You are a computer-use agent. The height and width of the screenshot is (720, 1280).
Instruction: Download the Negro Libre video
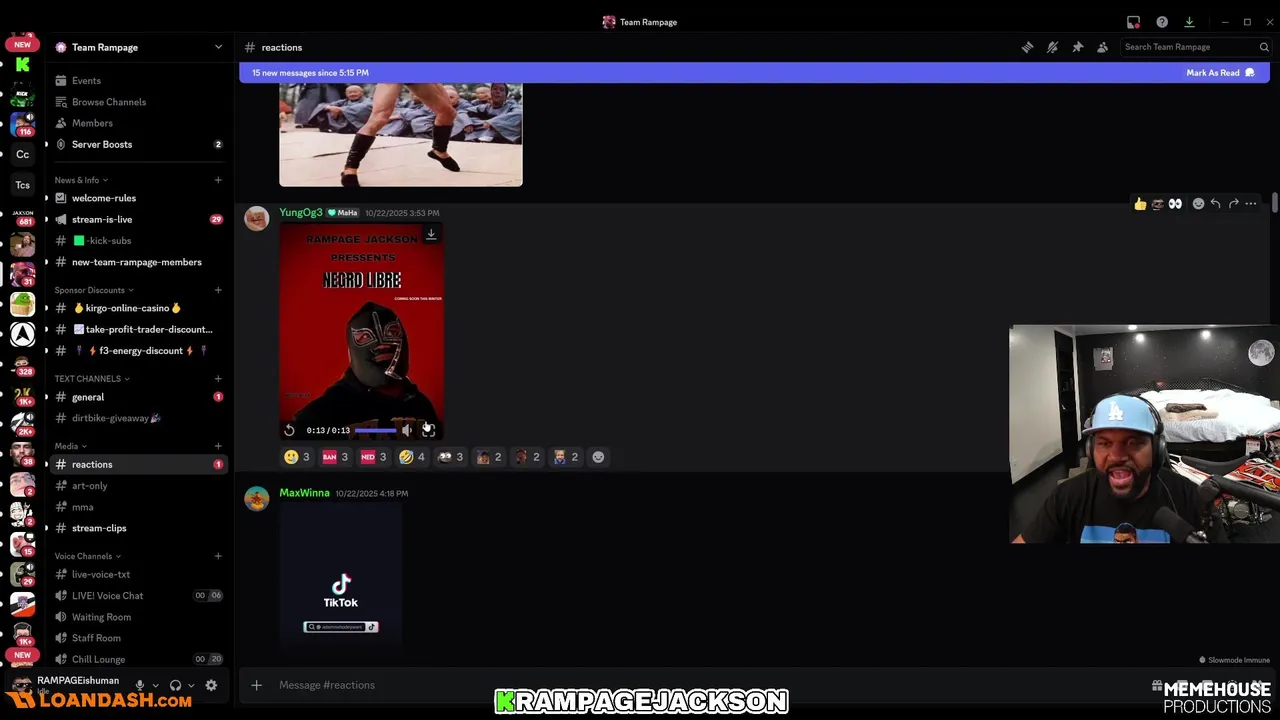[x=431, y=234]
